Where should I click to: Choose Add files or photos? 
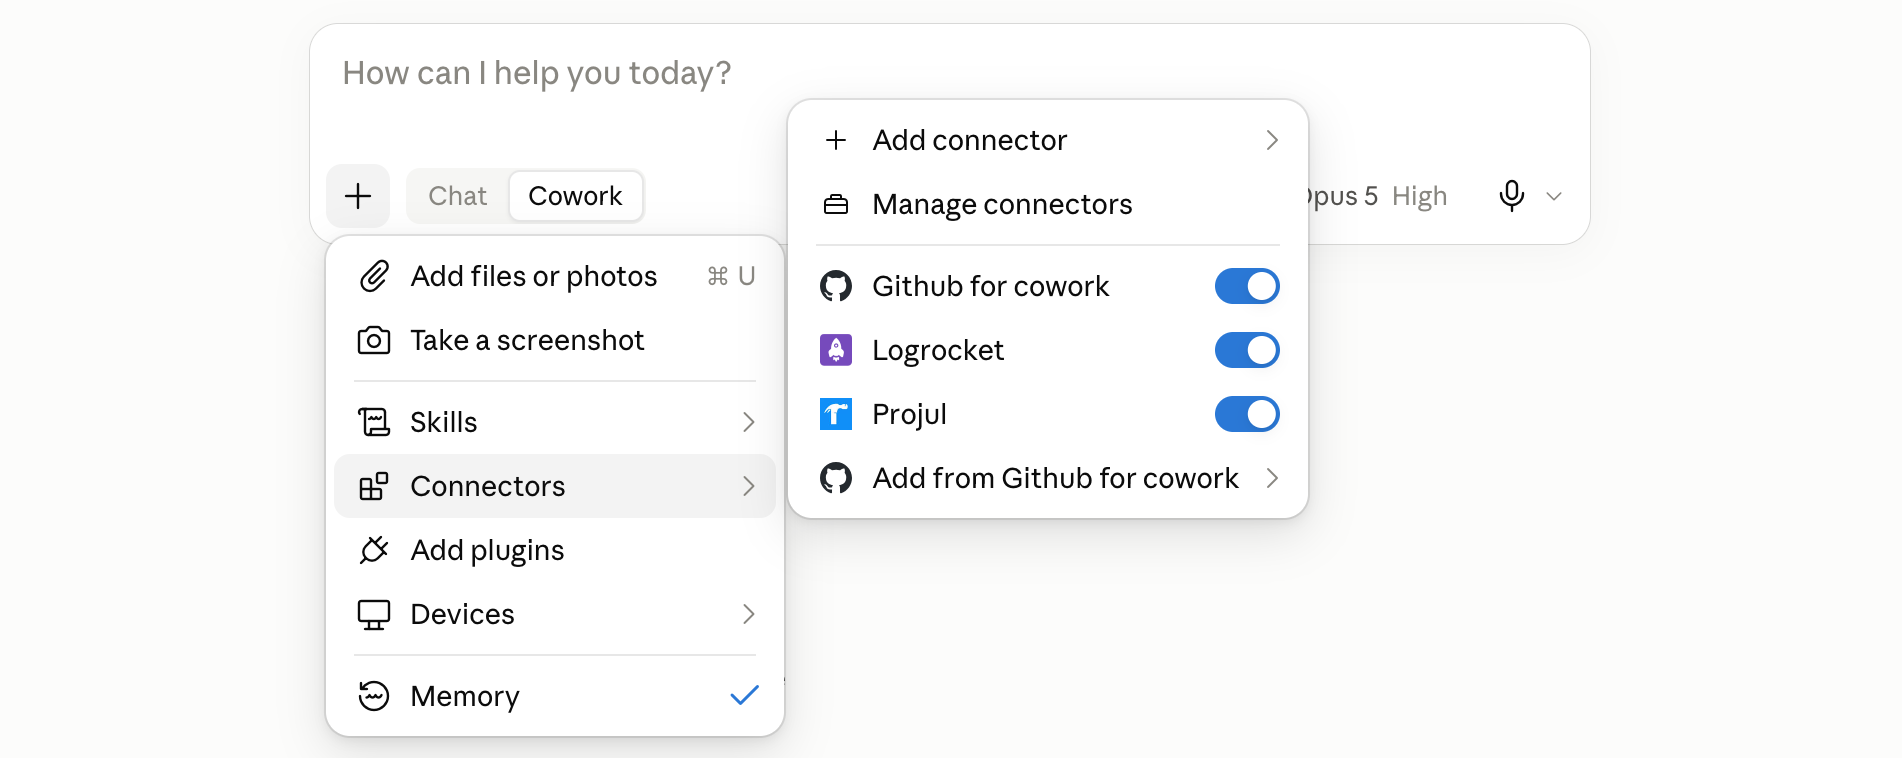point(555,276)
